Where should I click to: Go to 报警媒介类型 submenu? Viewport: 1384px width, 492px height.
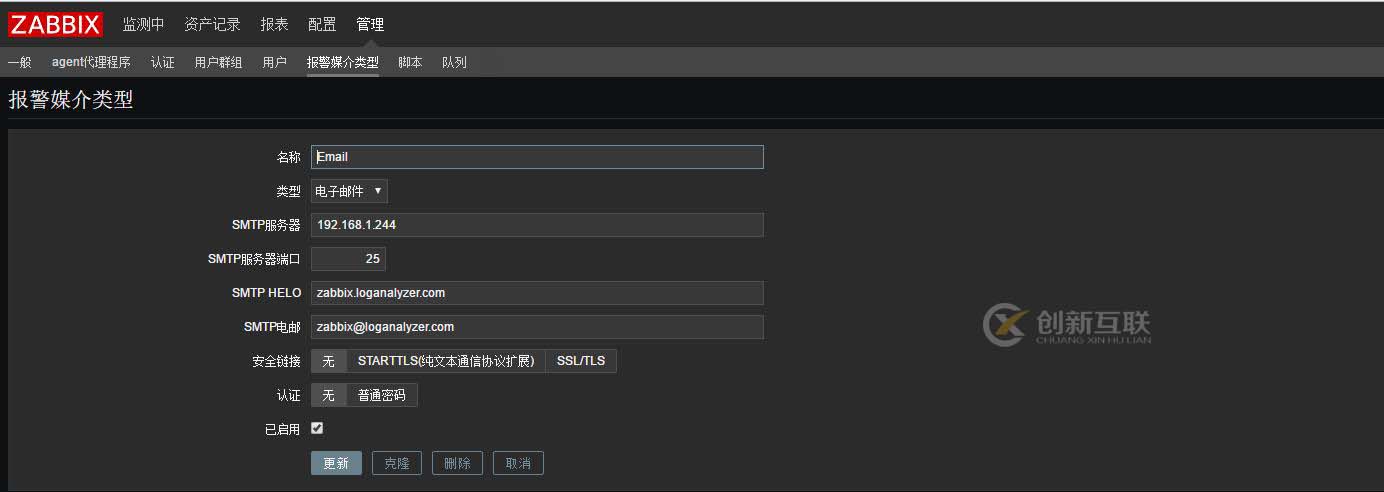(x=342, y=62)
